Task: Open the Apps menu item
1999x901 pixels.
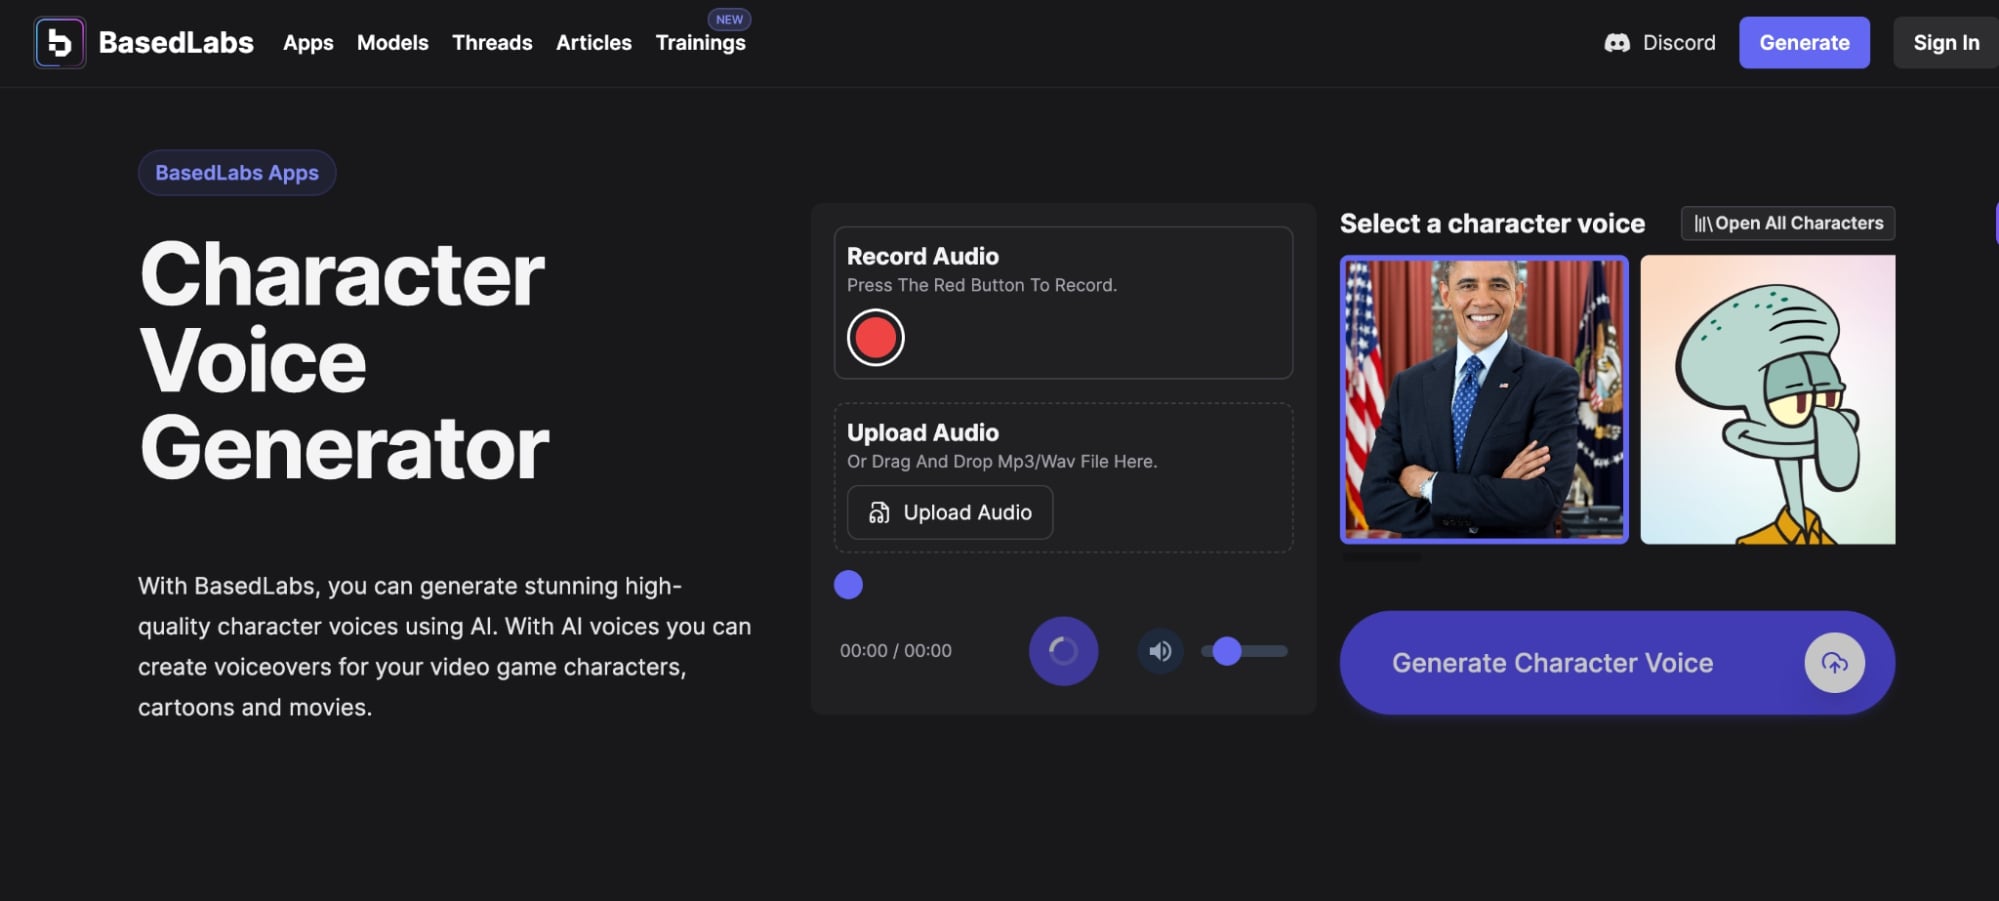Action: (x=308, y=43)
